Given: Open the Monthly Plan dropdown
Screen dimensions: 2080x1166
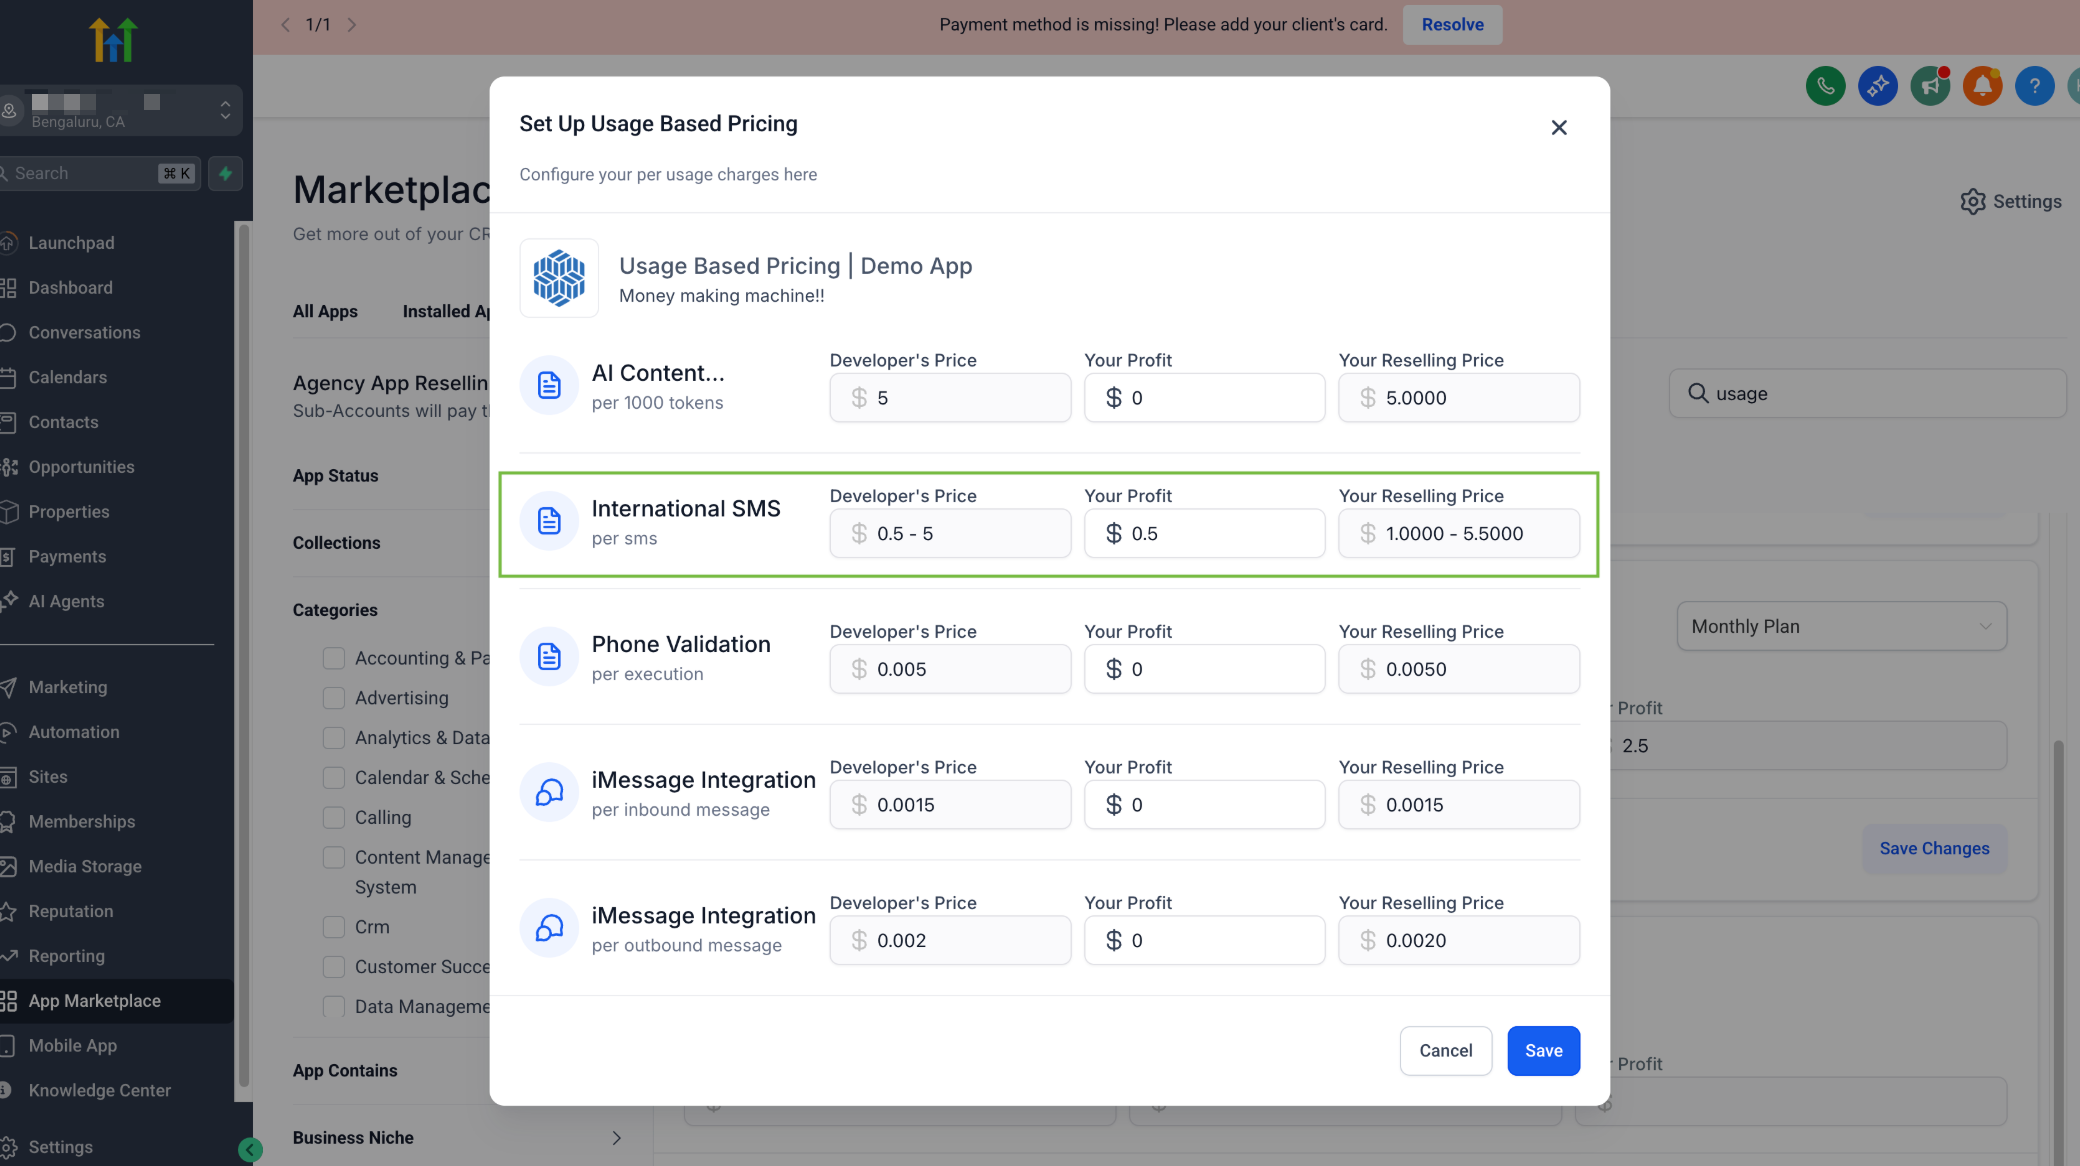Looking at the screenshot, I should [x=1841, y=626].
